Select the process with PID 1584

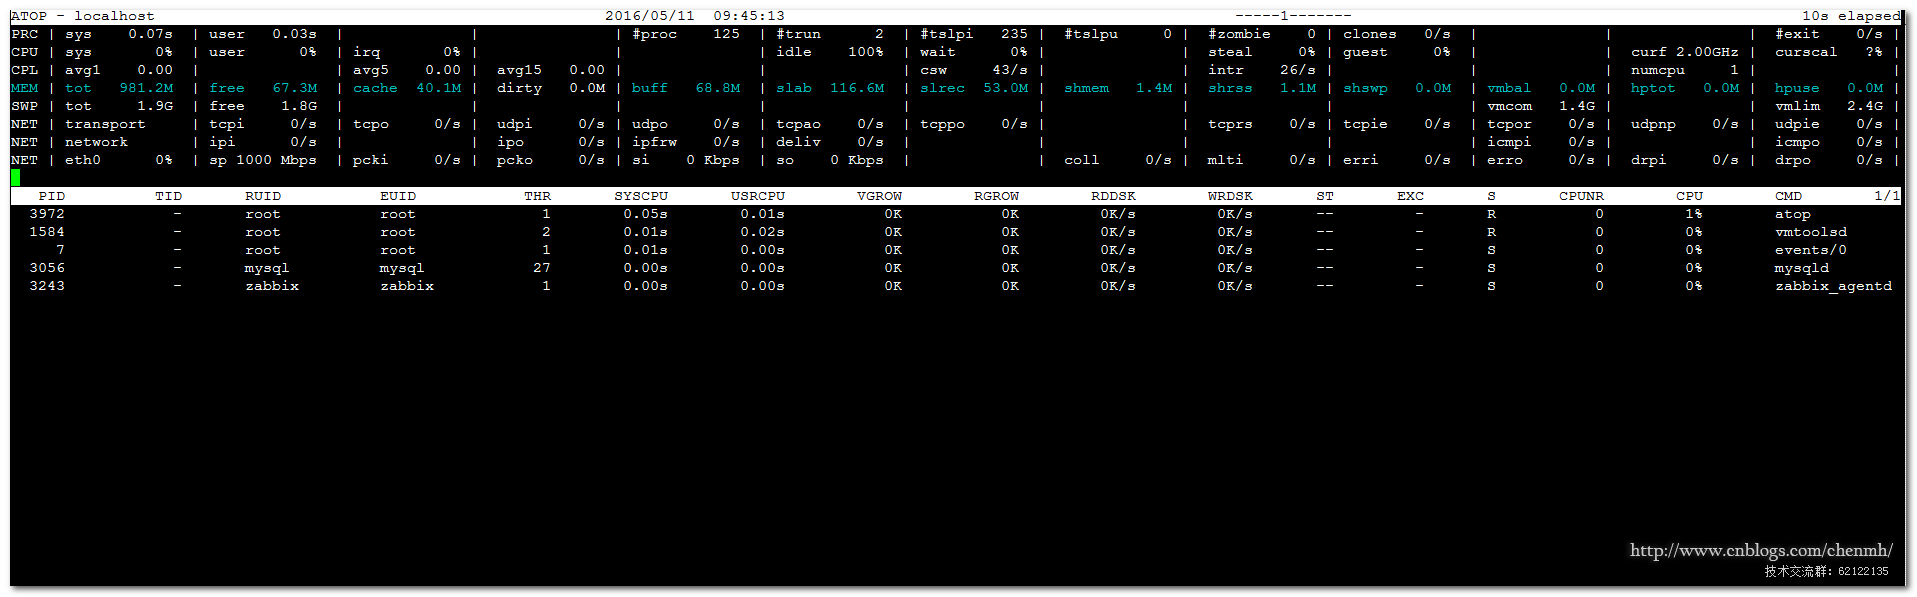(x=47, y=232)
